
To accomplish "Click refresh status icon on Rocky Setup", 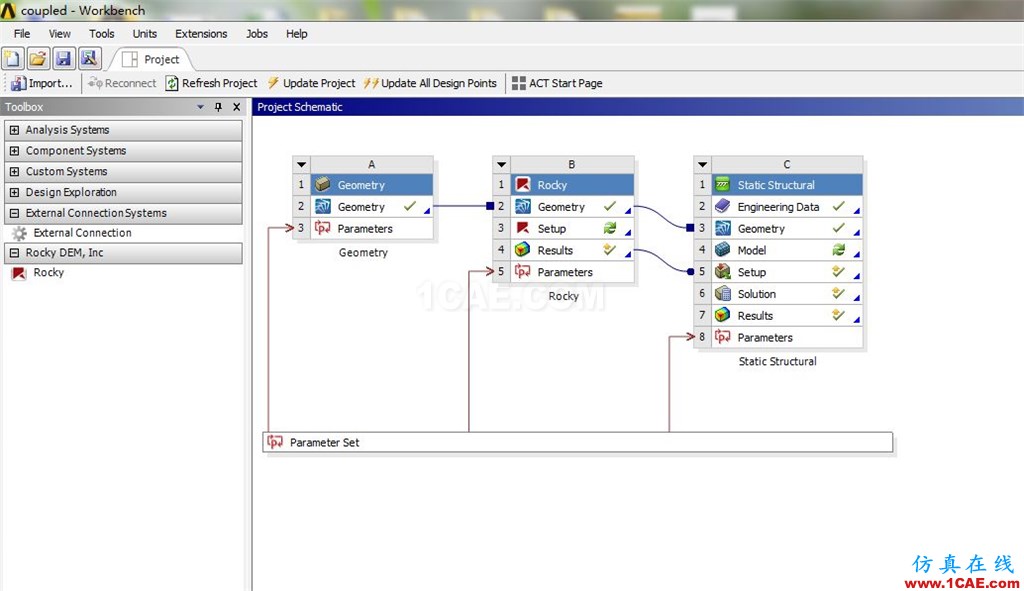I will tap(610, 228).
